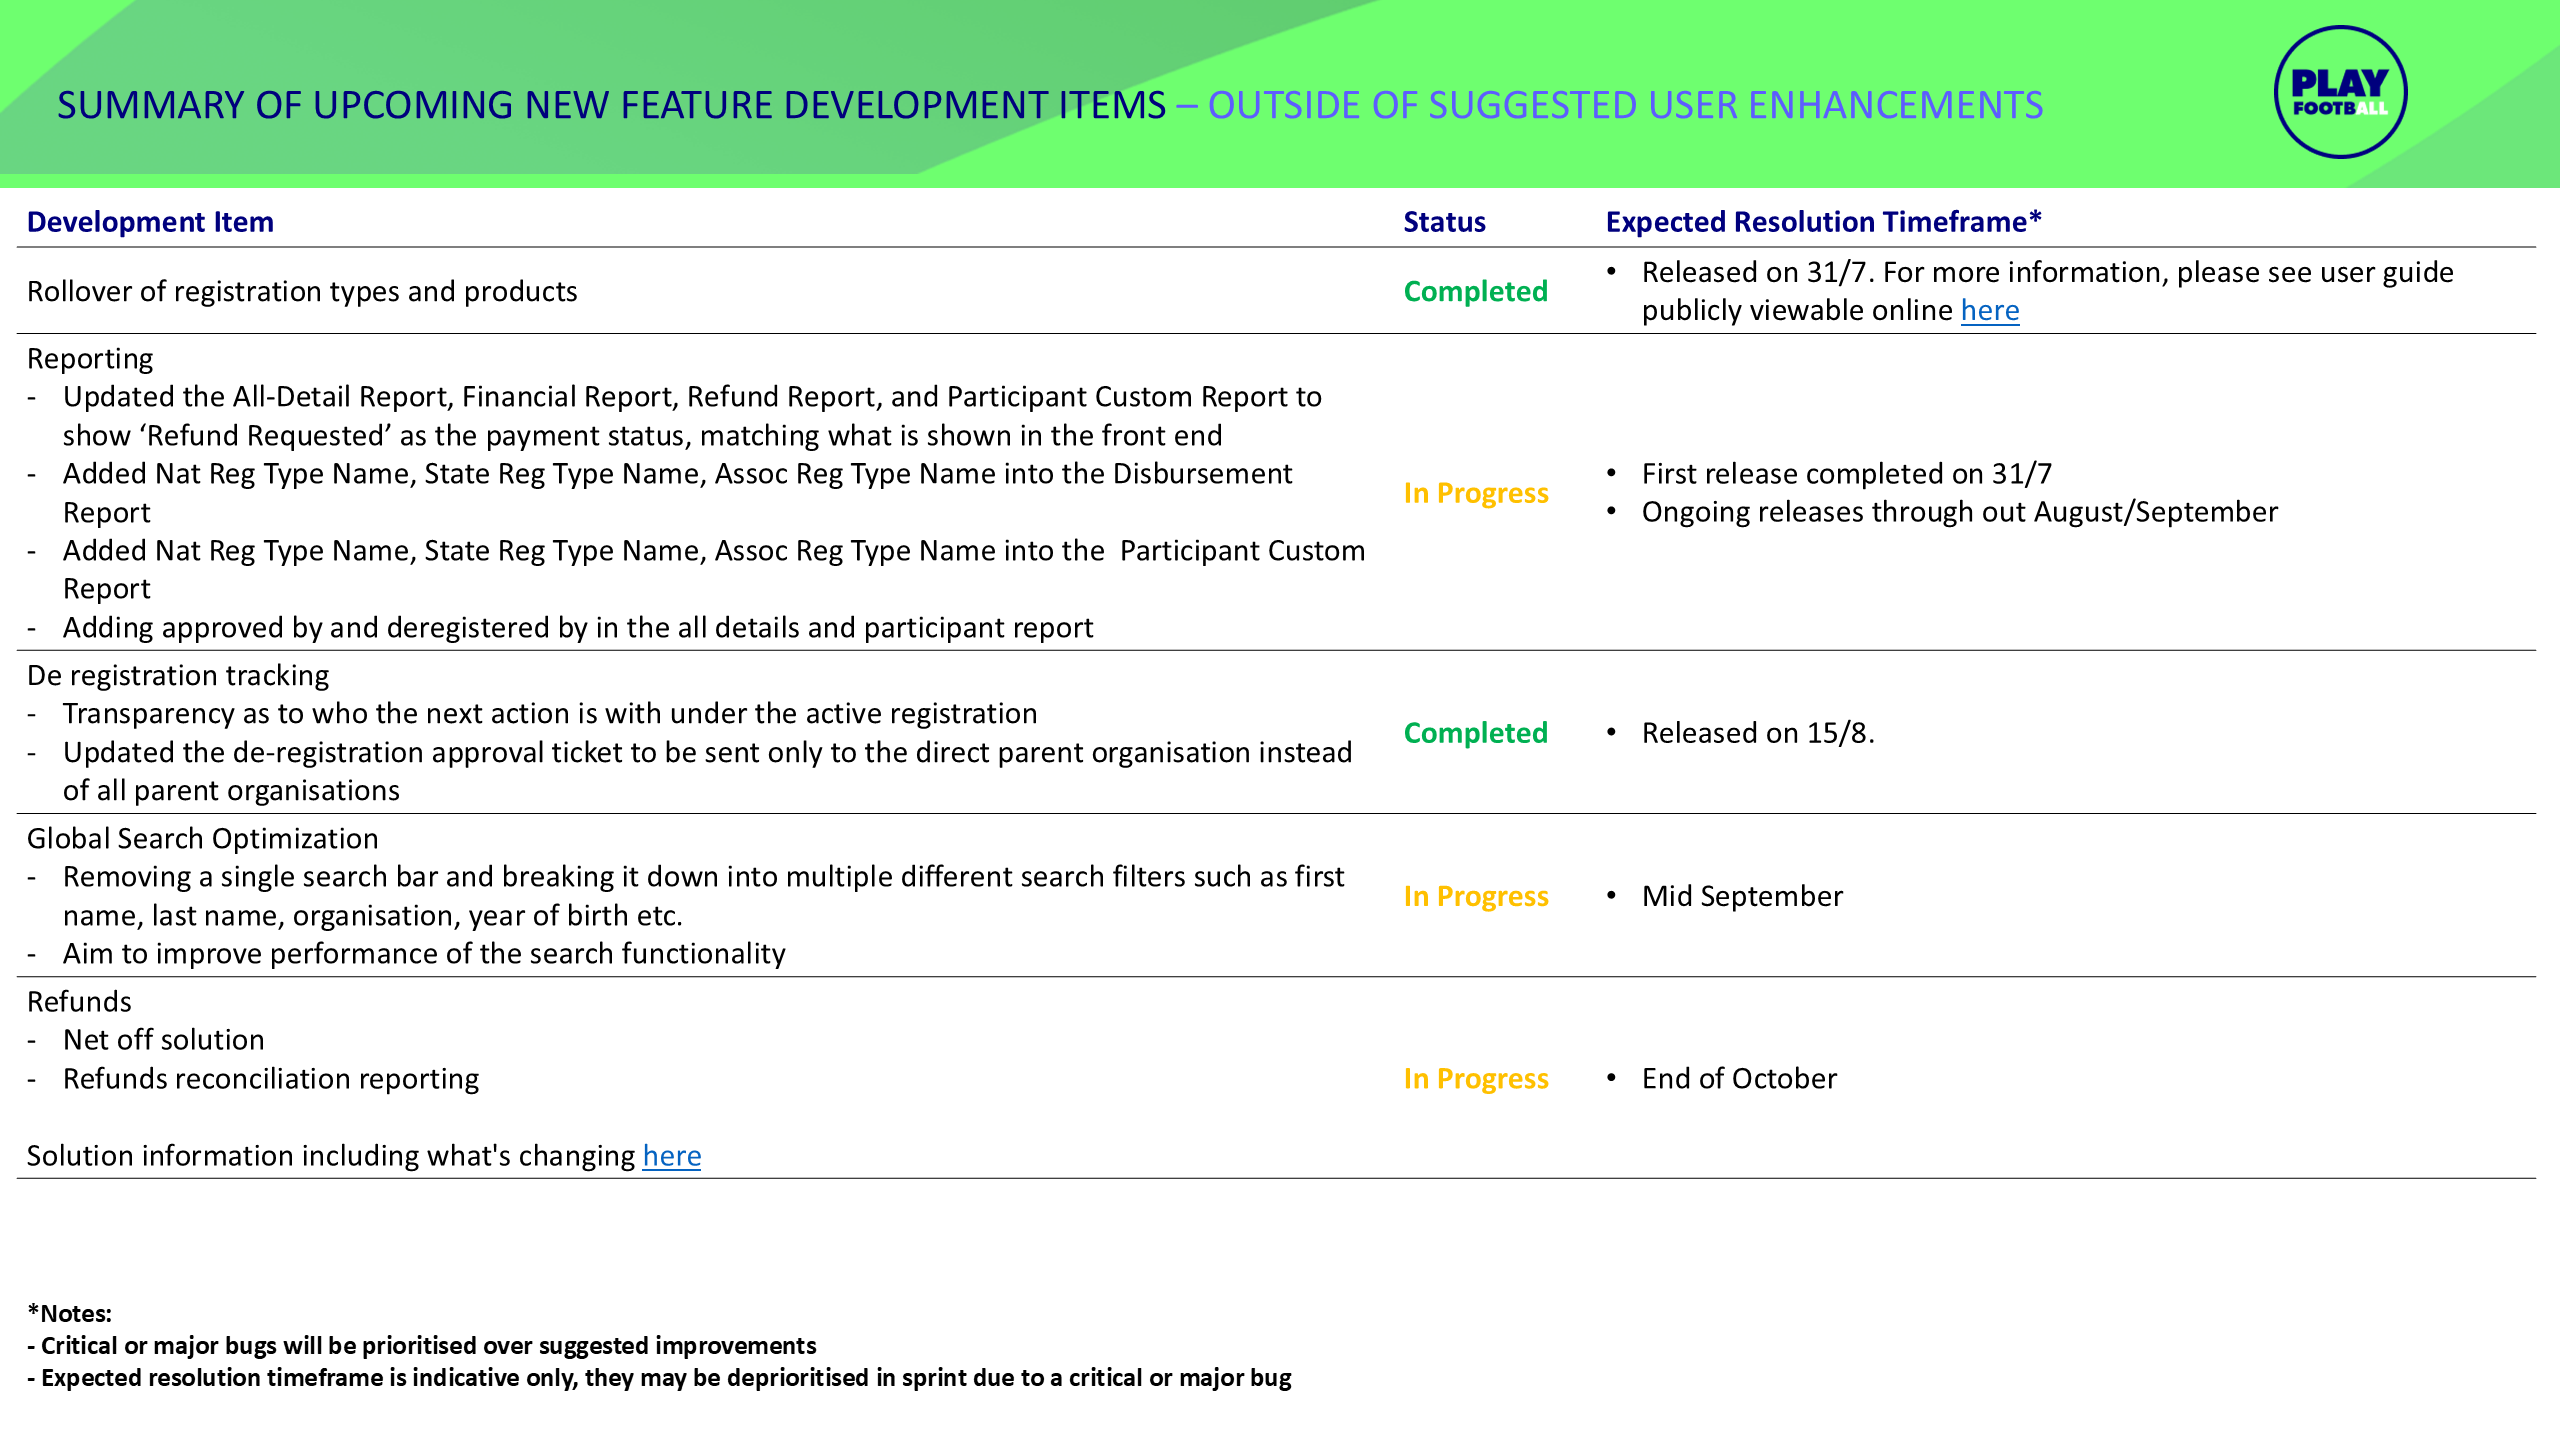Click the Play Football logo
The height and width of the screenshot is (1440, 2560).
click(x=2340, y=93)
